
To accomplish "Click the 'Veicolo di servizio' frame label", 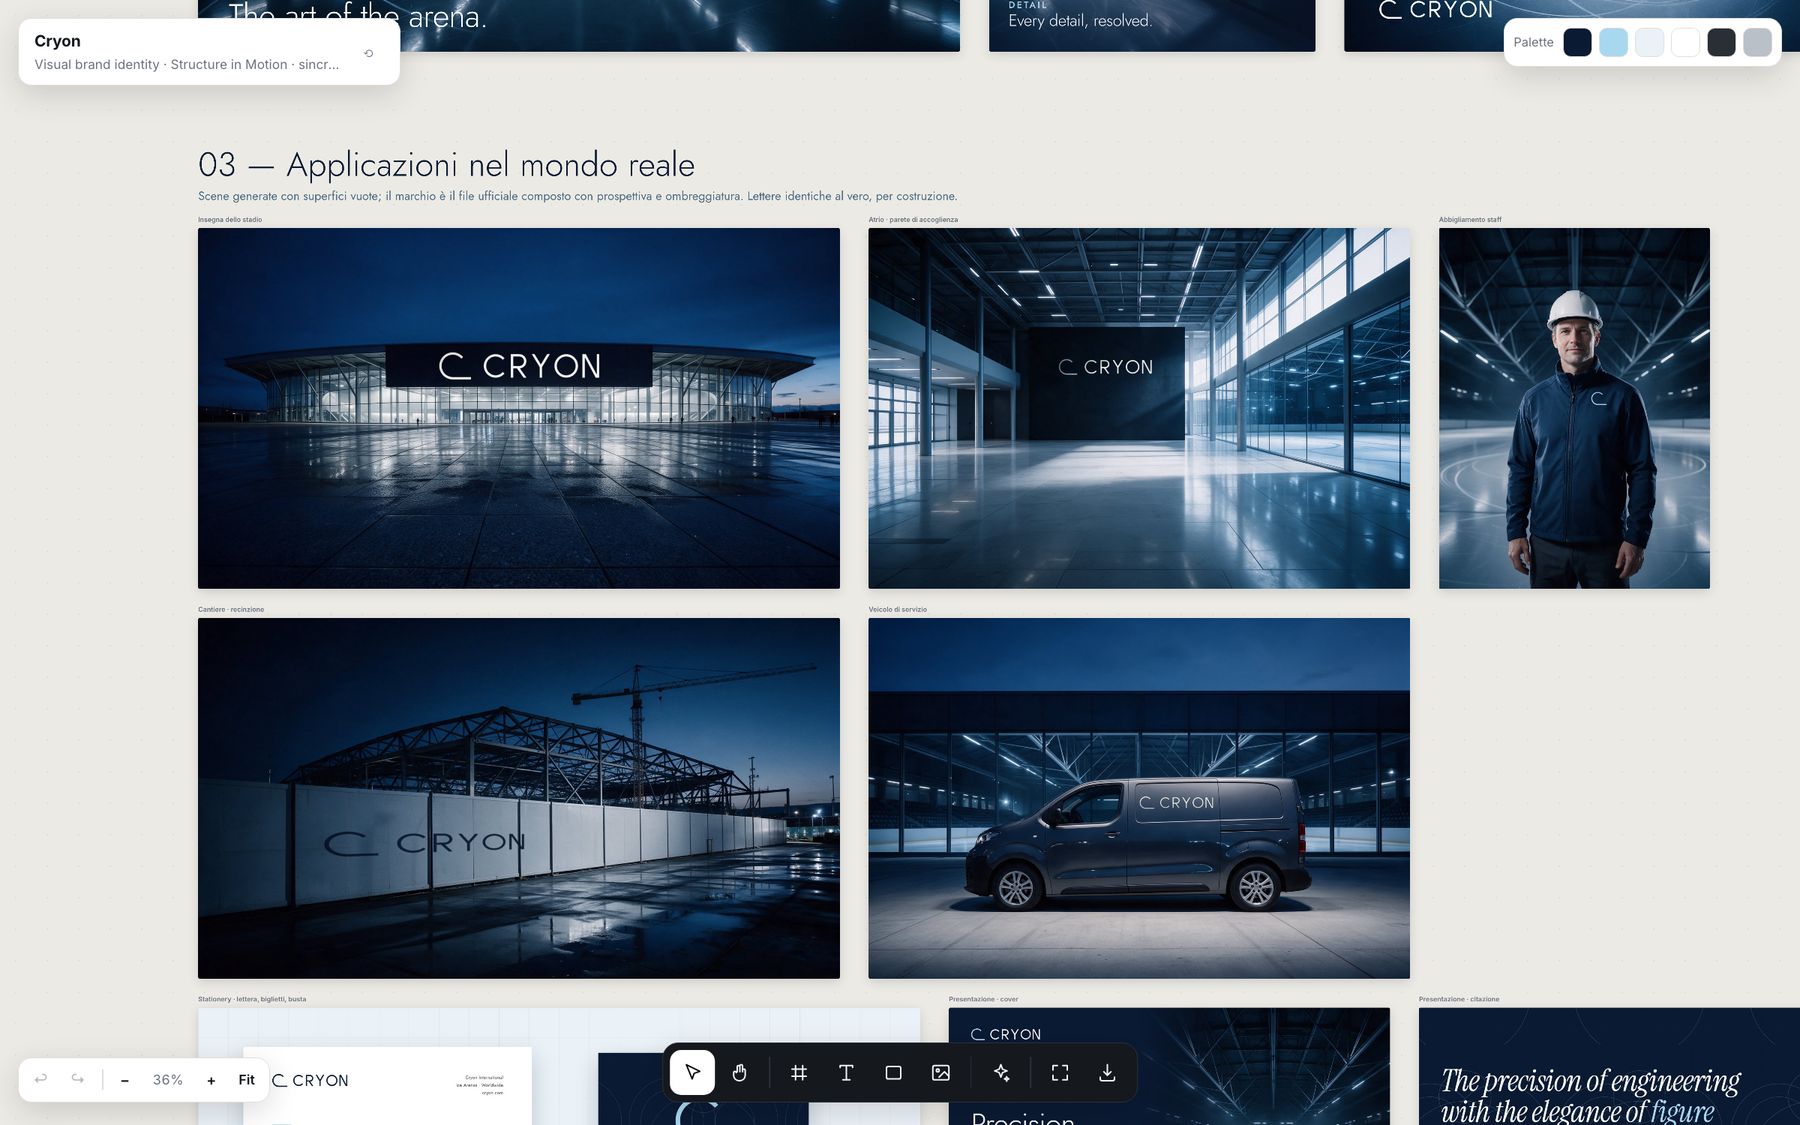I will (897, 609).
